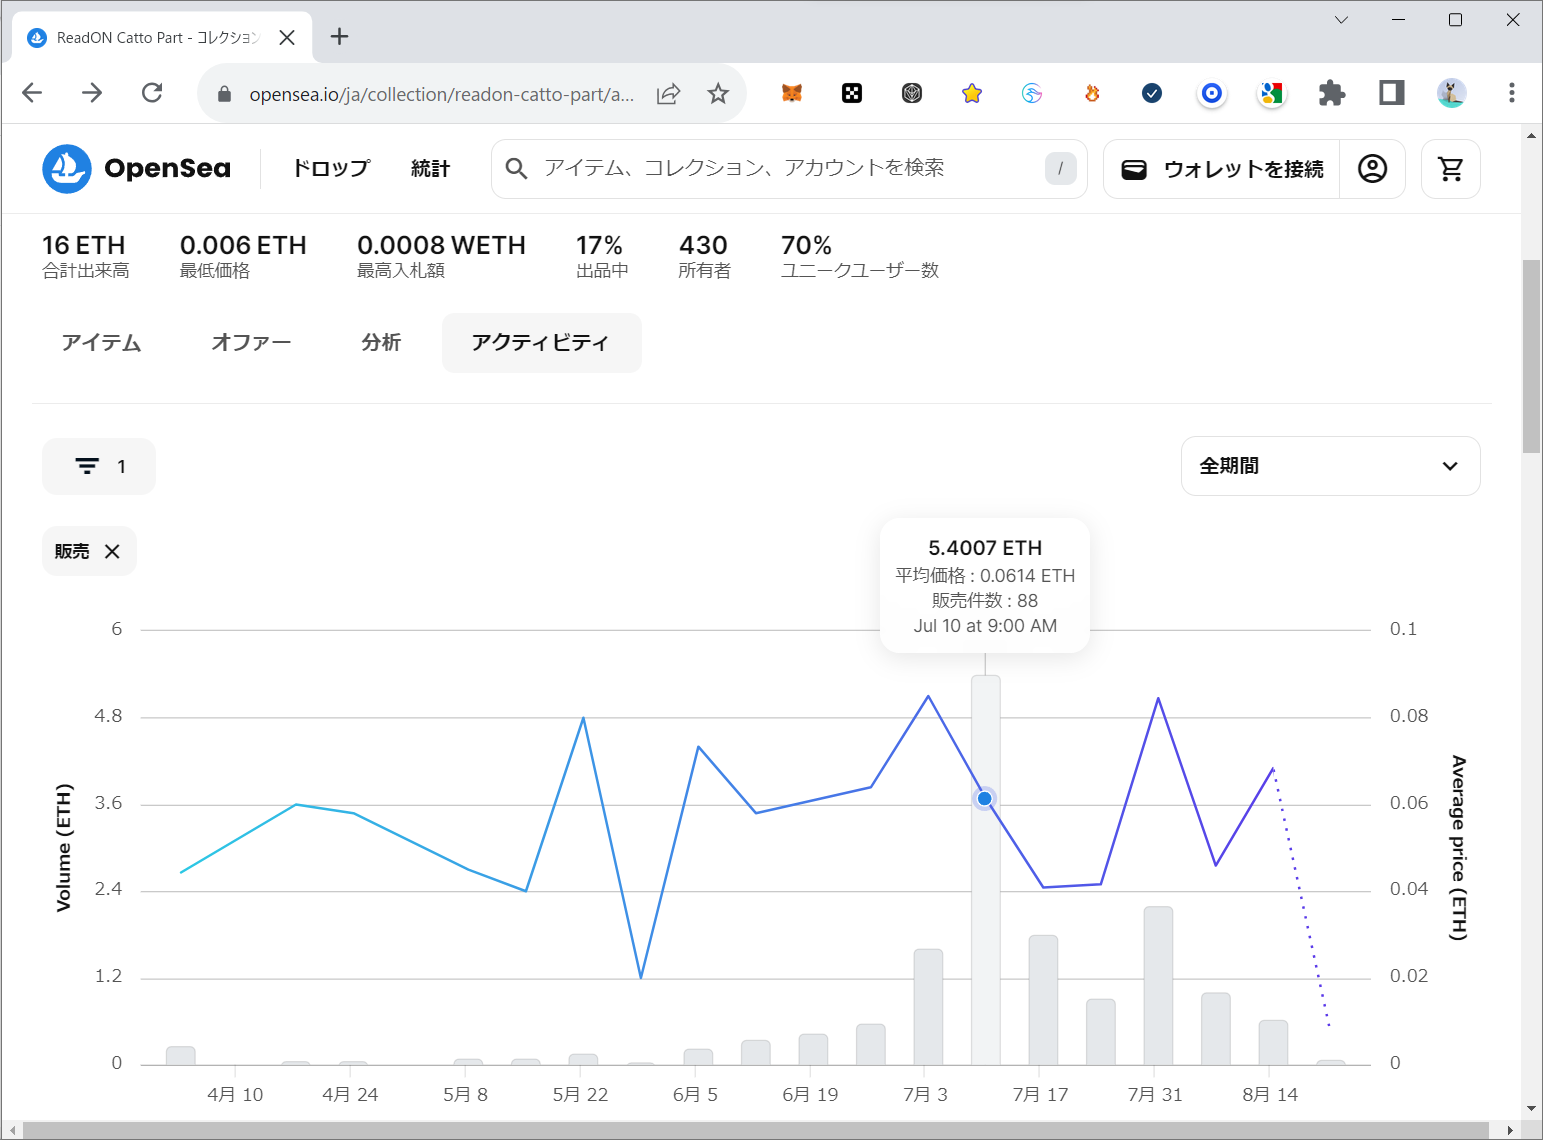
Task: Click the MetaMask fox extension icon
Action: (x=792, y=93)
